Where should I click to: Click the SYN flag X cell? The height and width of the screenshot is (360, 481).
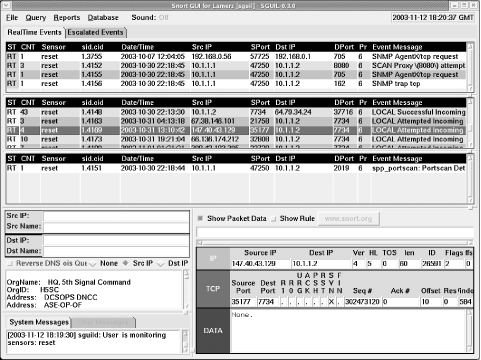[331, 302]
